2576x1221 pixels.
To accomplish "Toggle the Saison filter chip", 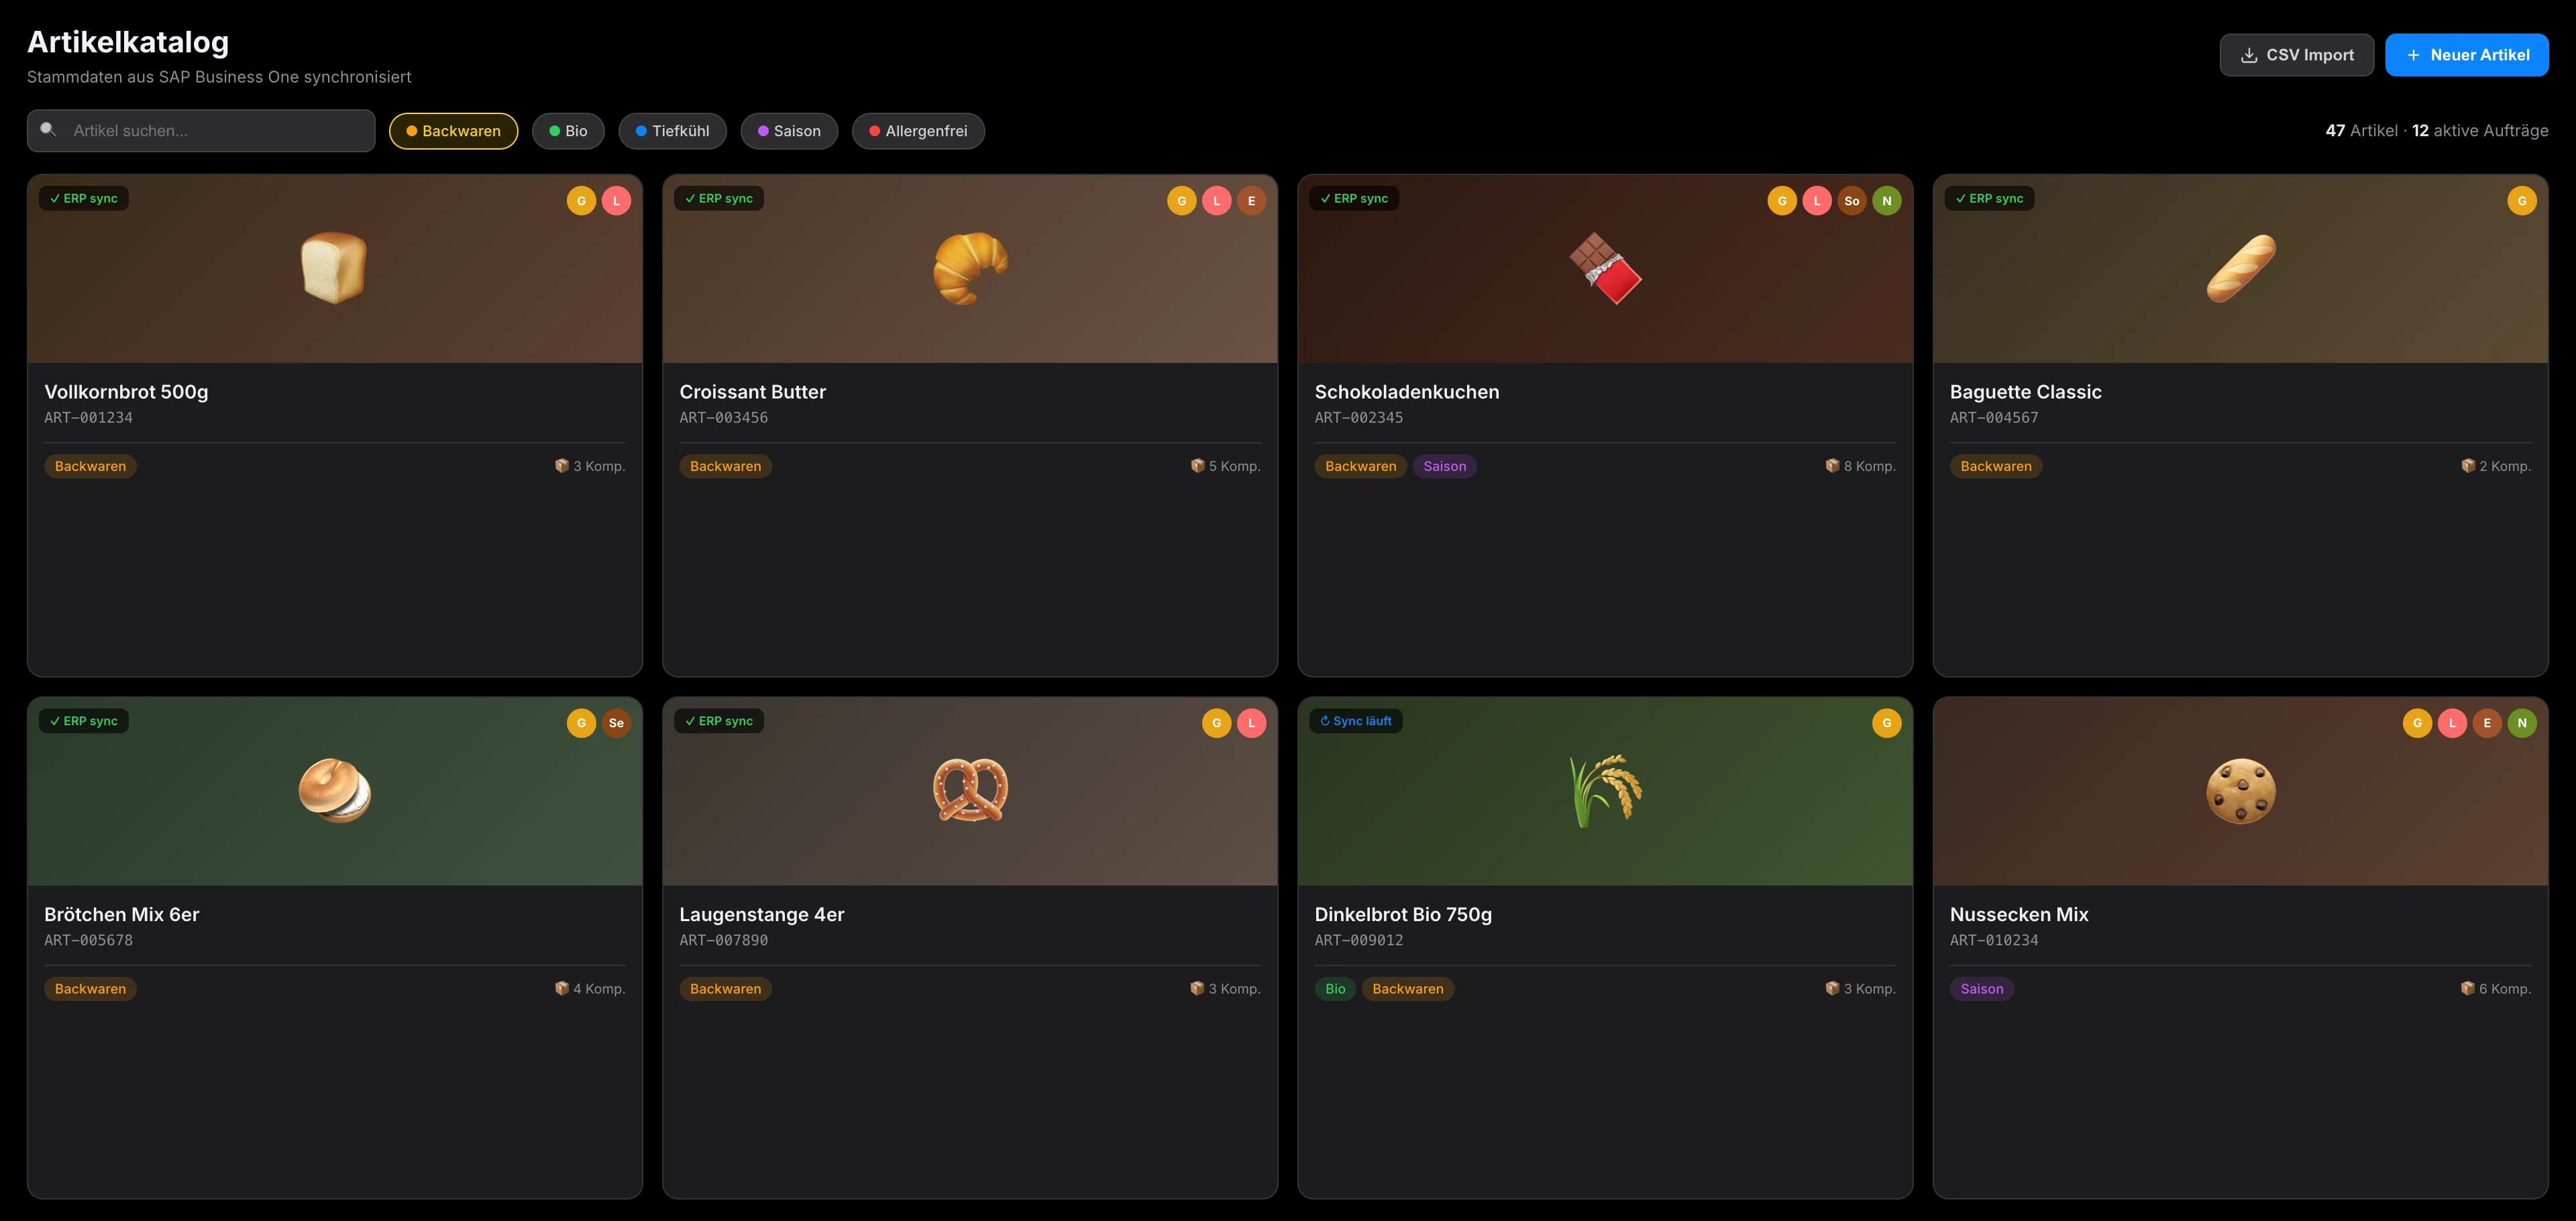I will coord(789,131).
